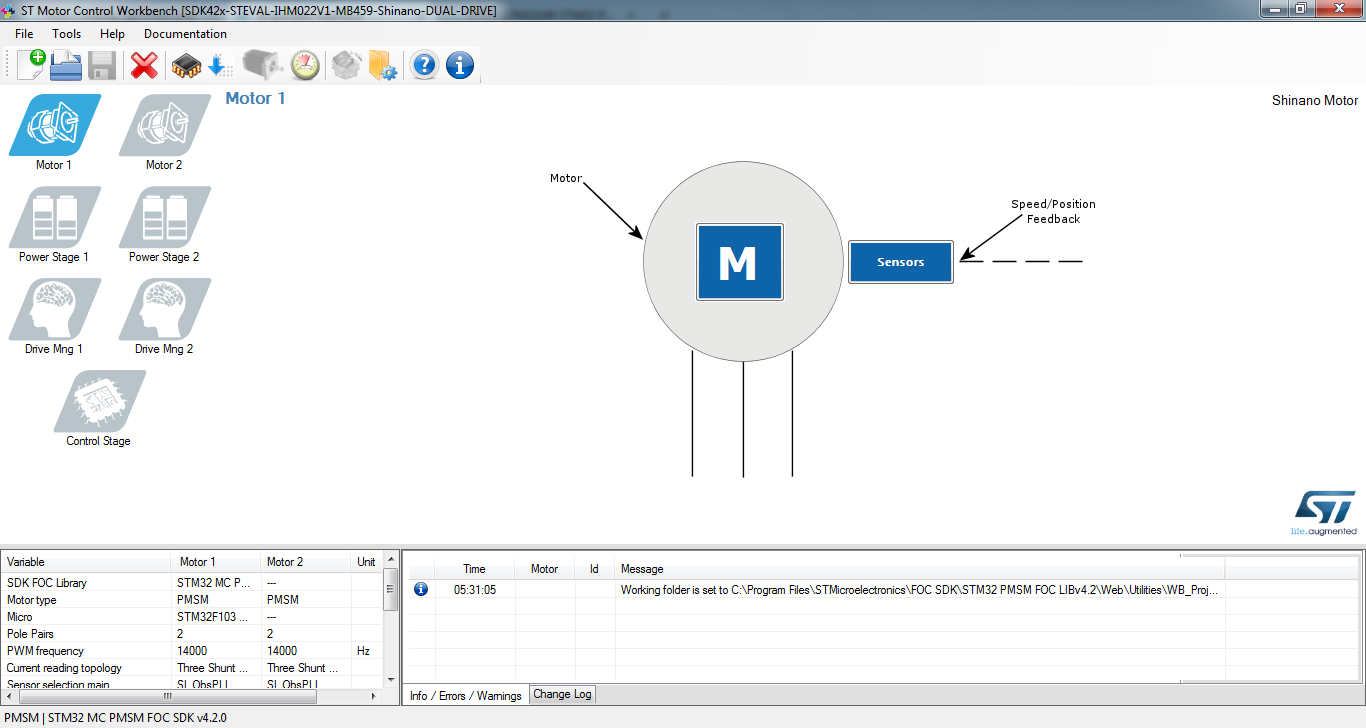1366x728 pixels.
Task: Click the Variable column header
Action: point(86,562)
